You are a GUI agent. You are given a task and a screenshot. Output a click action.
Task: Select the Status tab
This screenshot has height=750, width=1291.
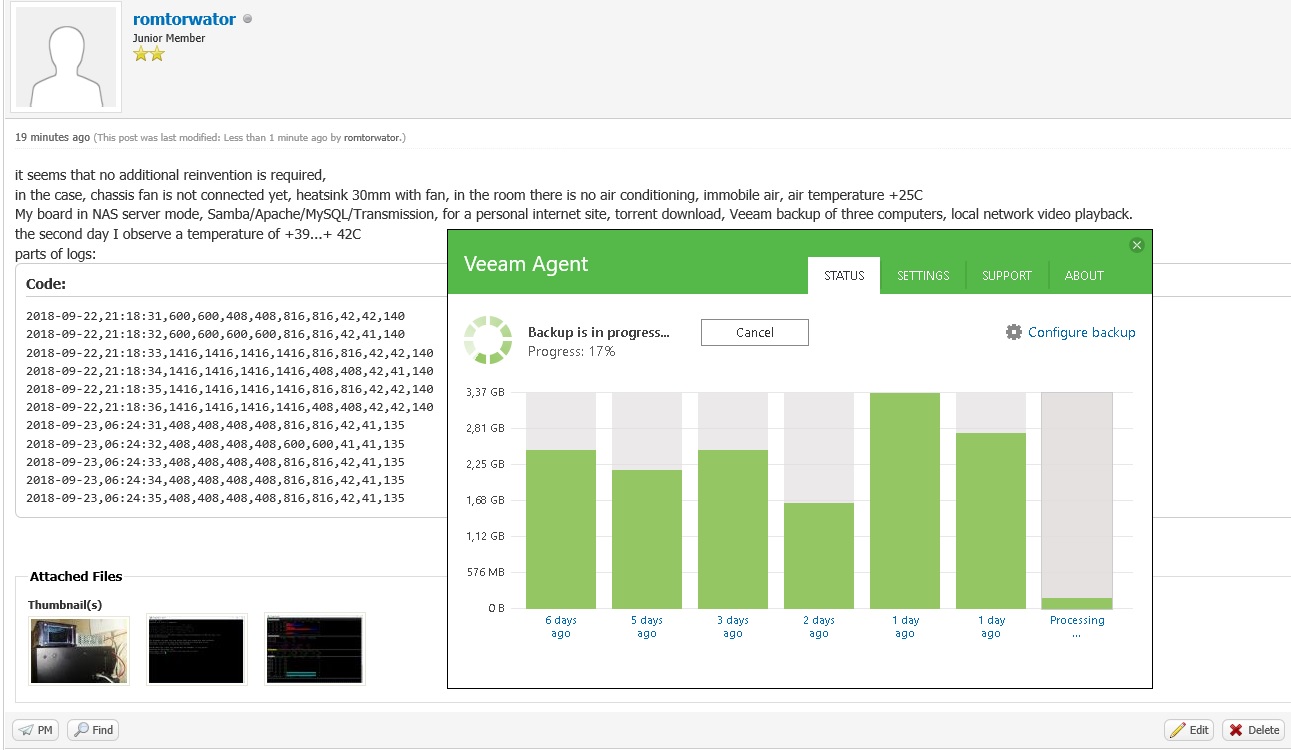[x=843, y=276]
